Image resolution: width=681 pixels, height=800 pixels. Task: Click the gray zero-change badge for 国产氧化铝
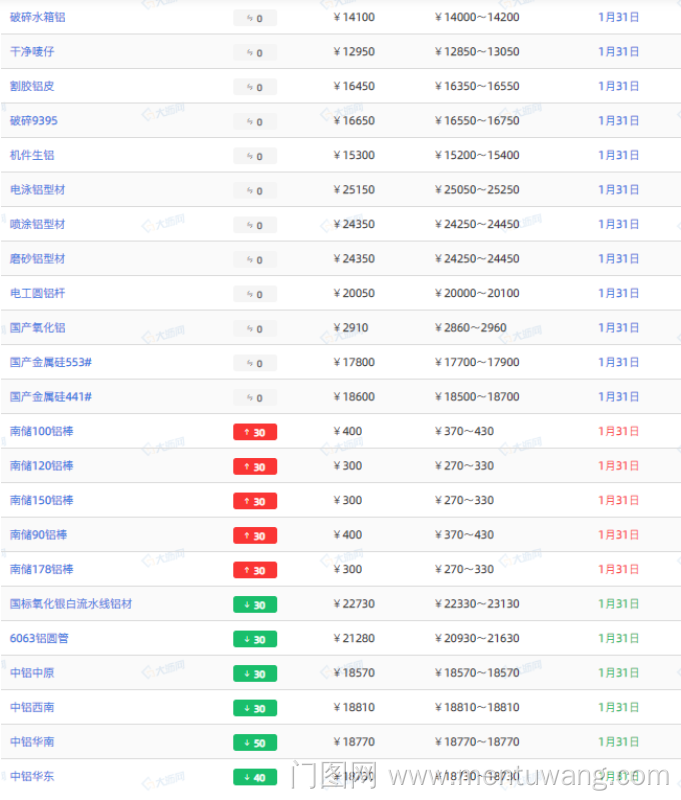point(255,328)
